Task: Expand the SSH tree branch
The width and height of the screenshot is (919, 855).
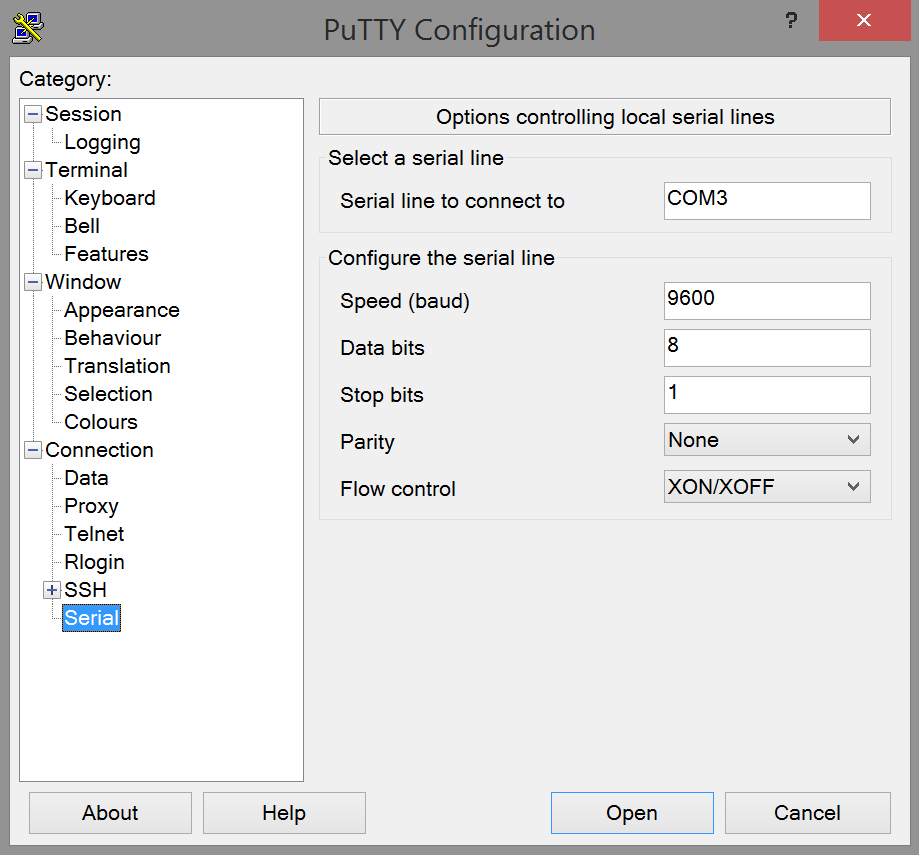Action: click(51, 590)
